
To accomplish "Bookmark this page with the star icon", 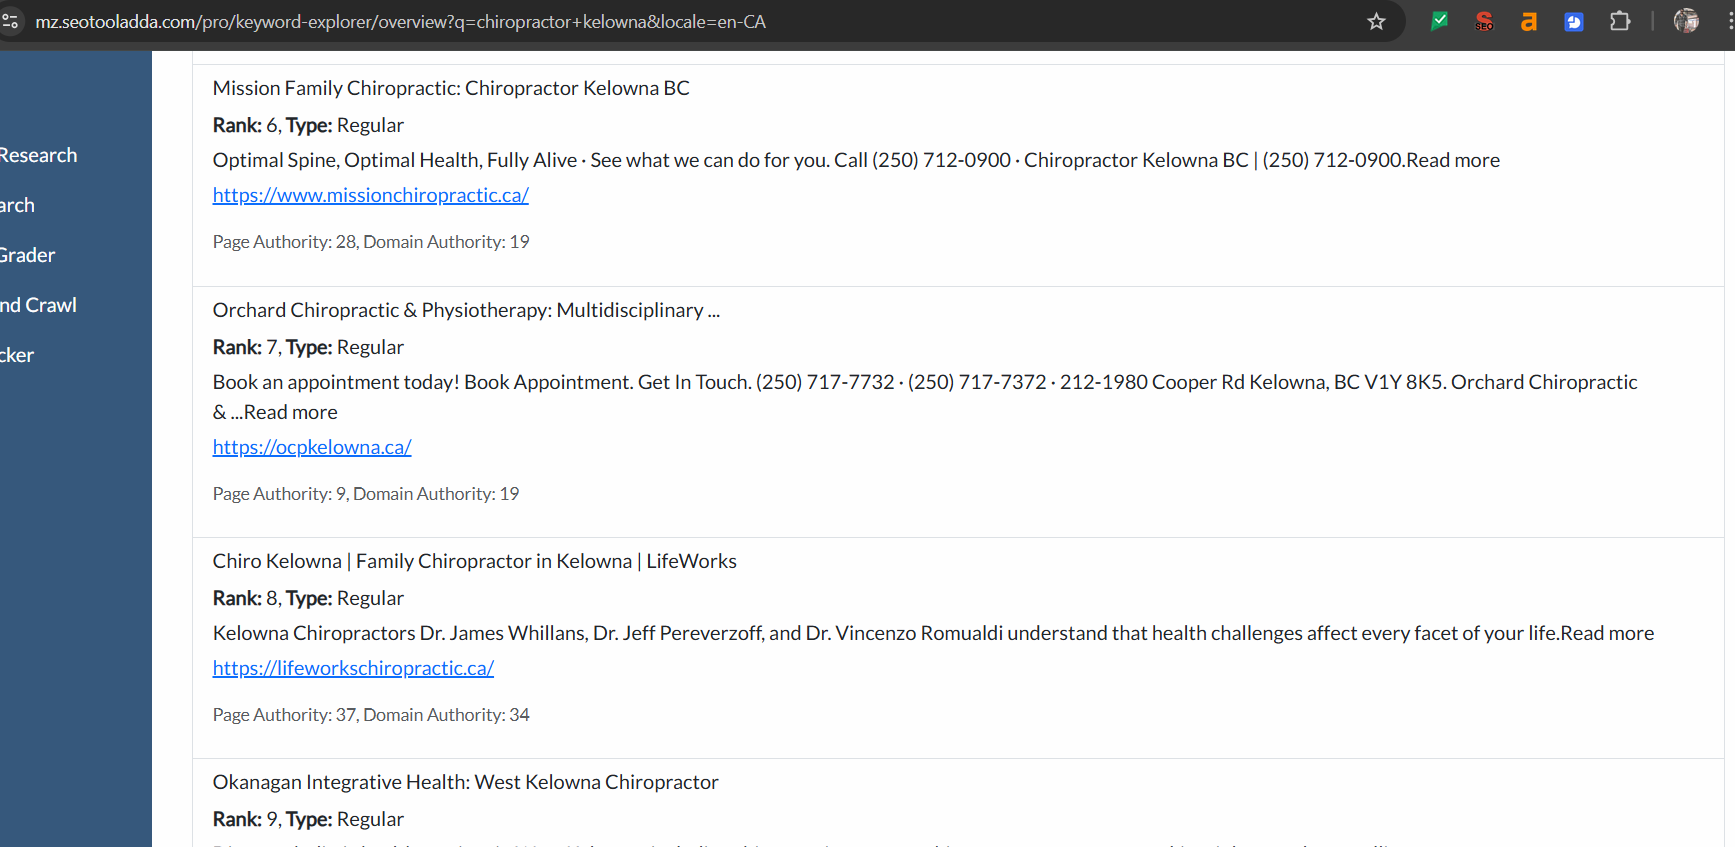I will pos(1376,21).
